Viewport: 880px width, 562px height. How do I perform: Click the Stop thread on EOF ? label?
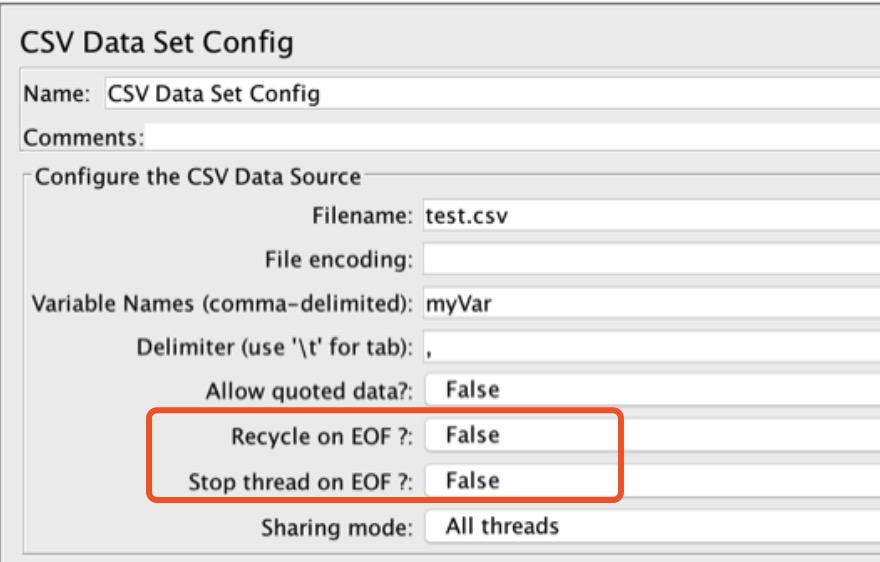301,482
